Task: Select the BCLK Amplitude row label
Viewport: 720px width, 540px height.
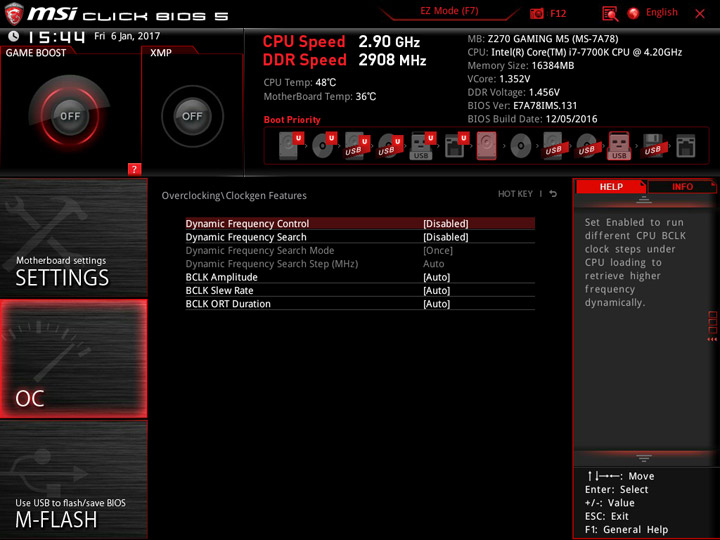Action: pyautogui.click(x=221, y=277)
